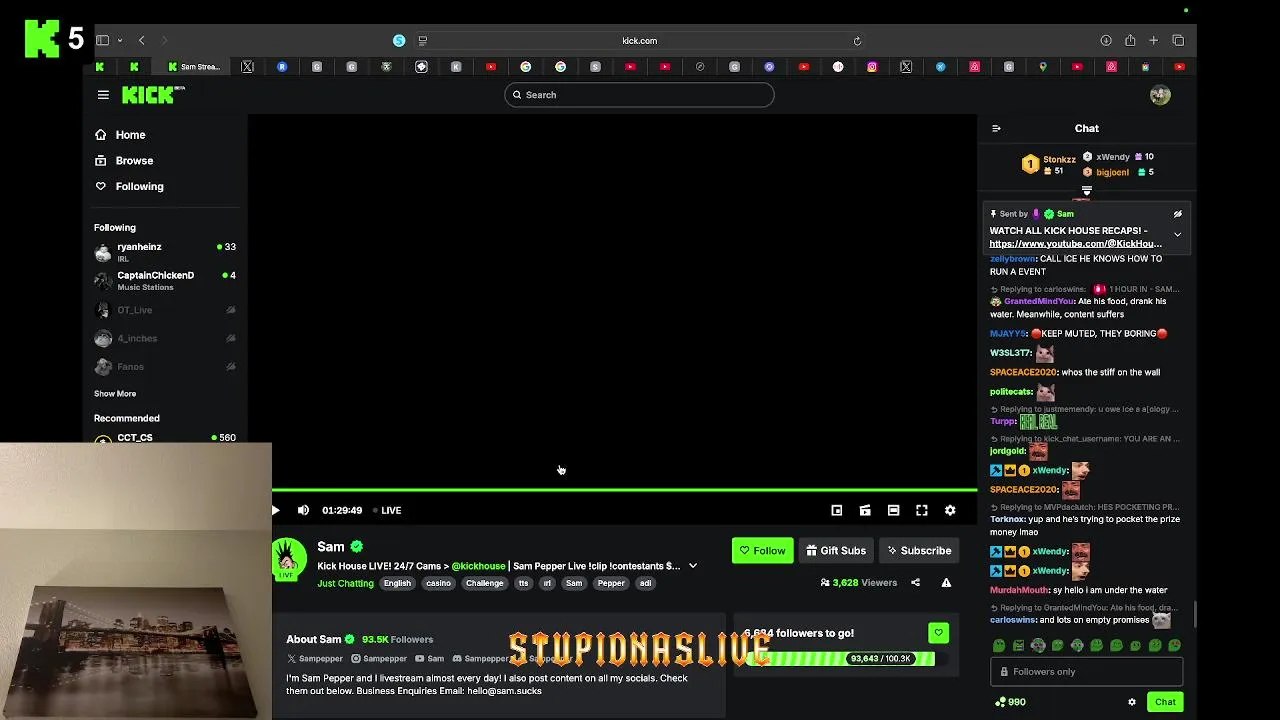The height and width of the screenshot is (720, 1280).
Task: Hide the pinned message in chat
Action: 1177,214
